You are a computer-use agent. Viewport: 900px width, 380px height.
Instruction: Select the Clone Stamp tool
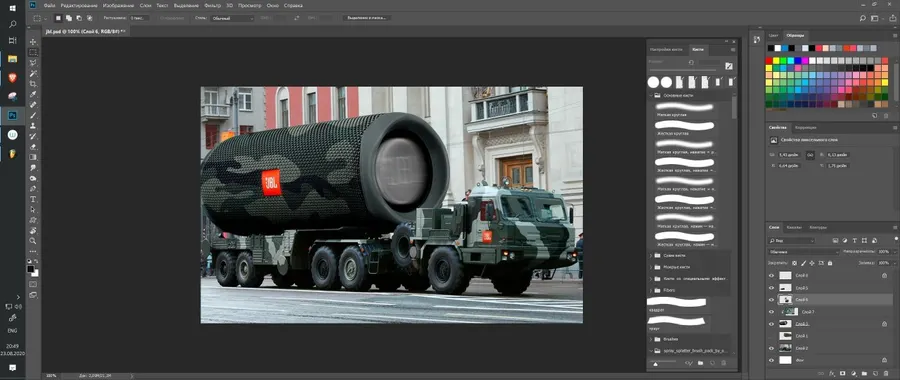33,125
